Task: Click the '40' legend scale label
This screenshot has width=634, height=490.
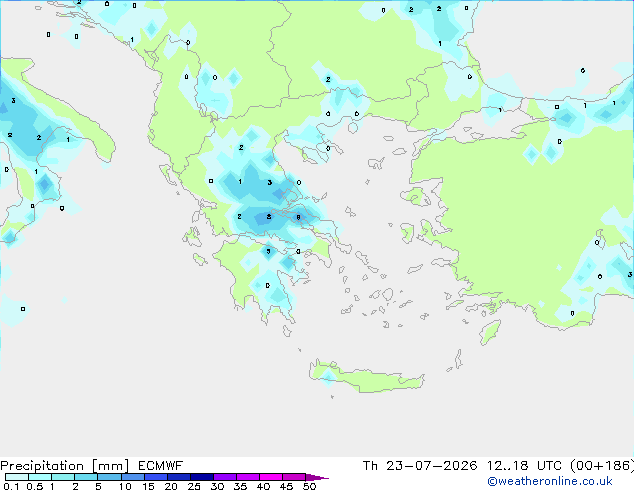Action: [x=263, y=486]
